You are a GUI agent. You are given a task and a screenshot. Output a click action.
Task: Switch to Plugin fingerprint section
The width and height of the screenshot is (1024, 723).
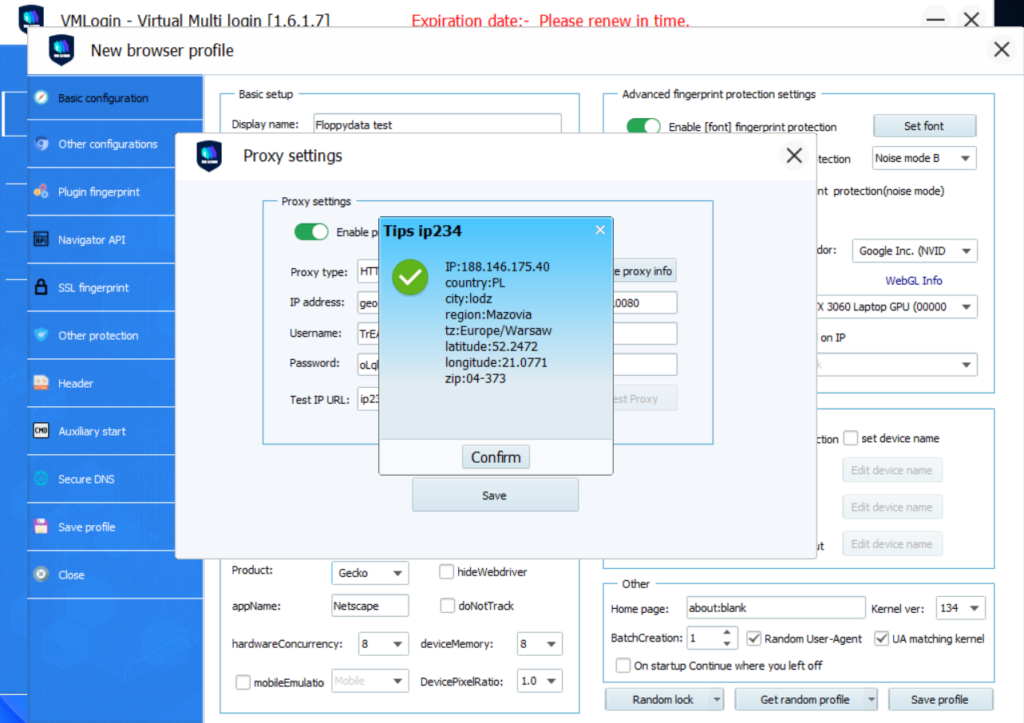(x=101, y=191)
